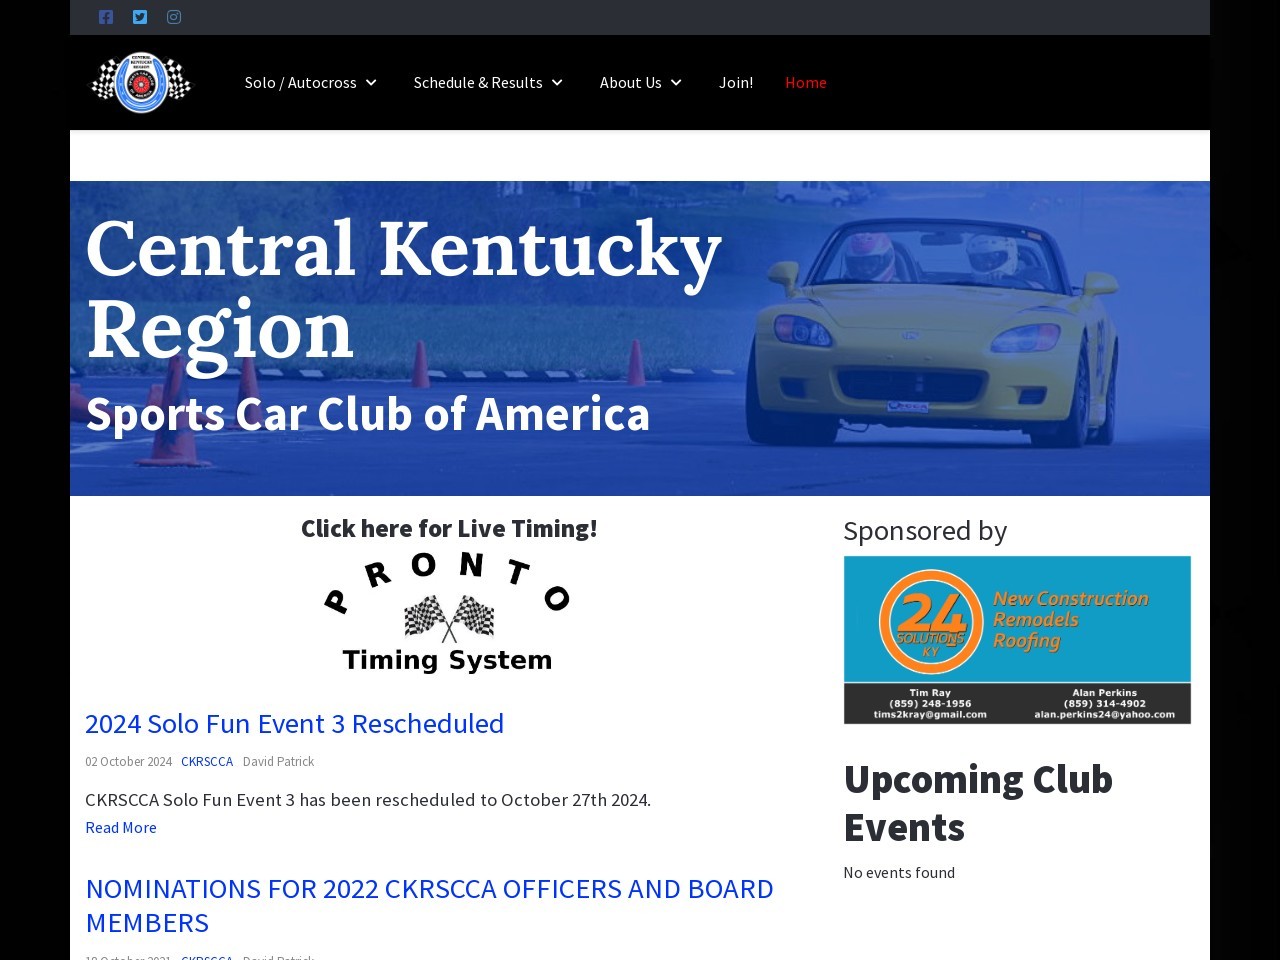Open the Instagram social icon
Image resolution: width=1280 pixels, height=960 pixels.
point(174,17)
